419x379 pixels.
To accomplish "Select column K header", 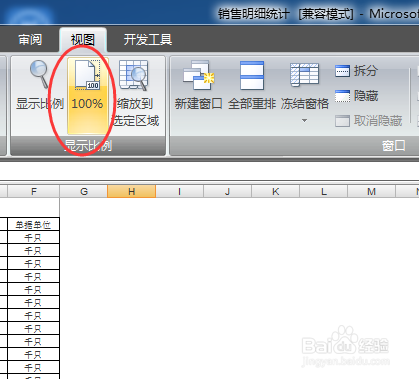I will pyautogui.click(x=276, y=192).
